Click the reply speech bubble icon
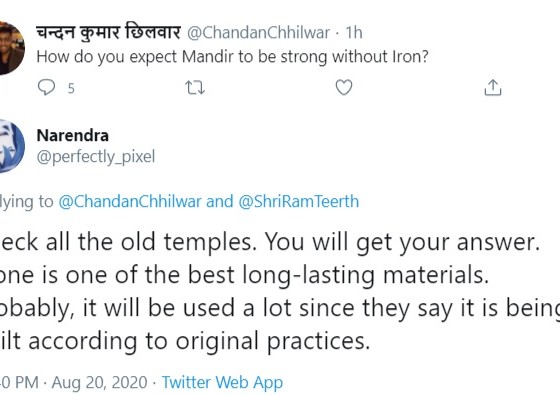 pos(46,87)
